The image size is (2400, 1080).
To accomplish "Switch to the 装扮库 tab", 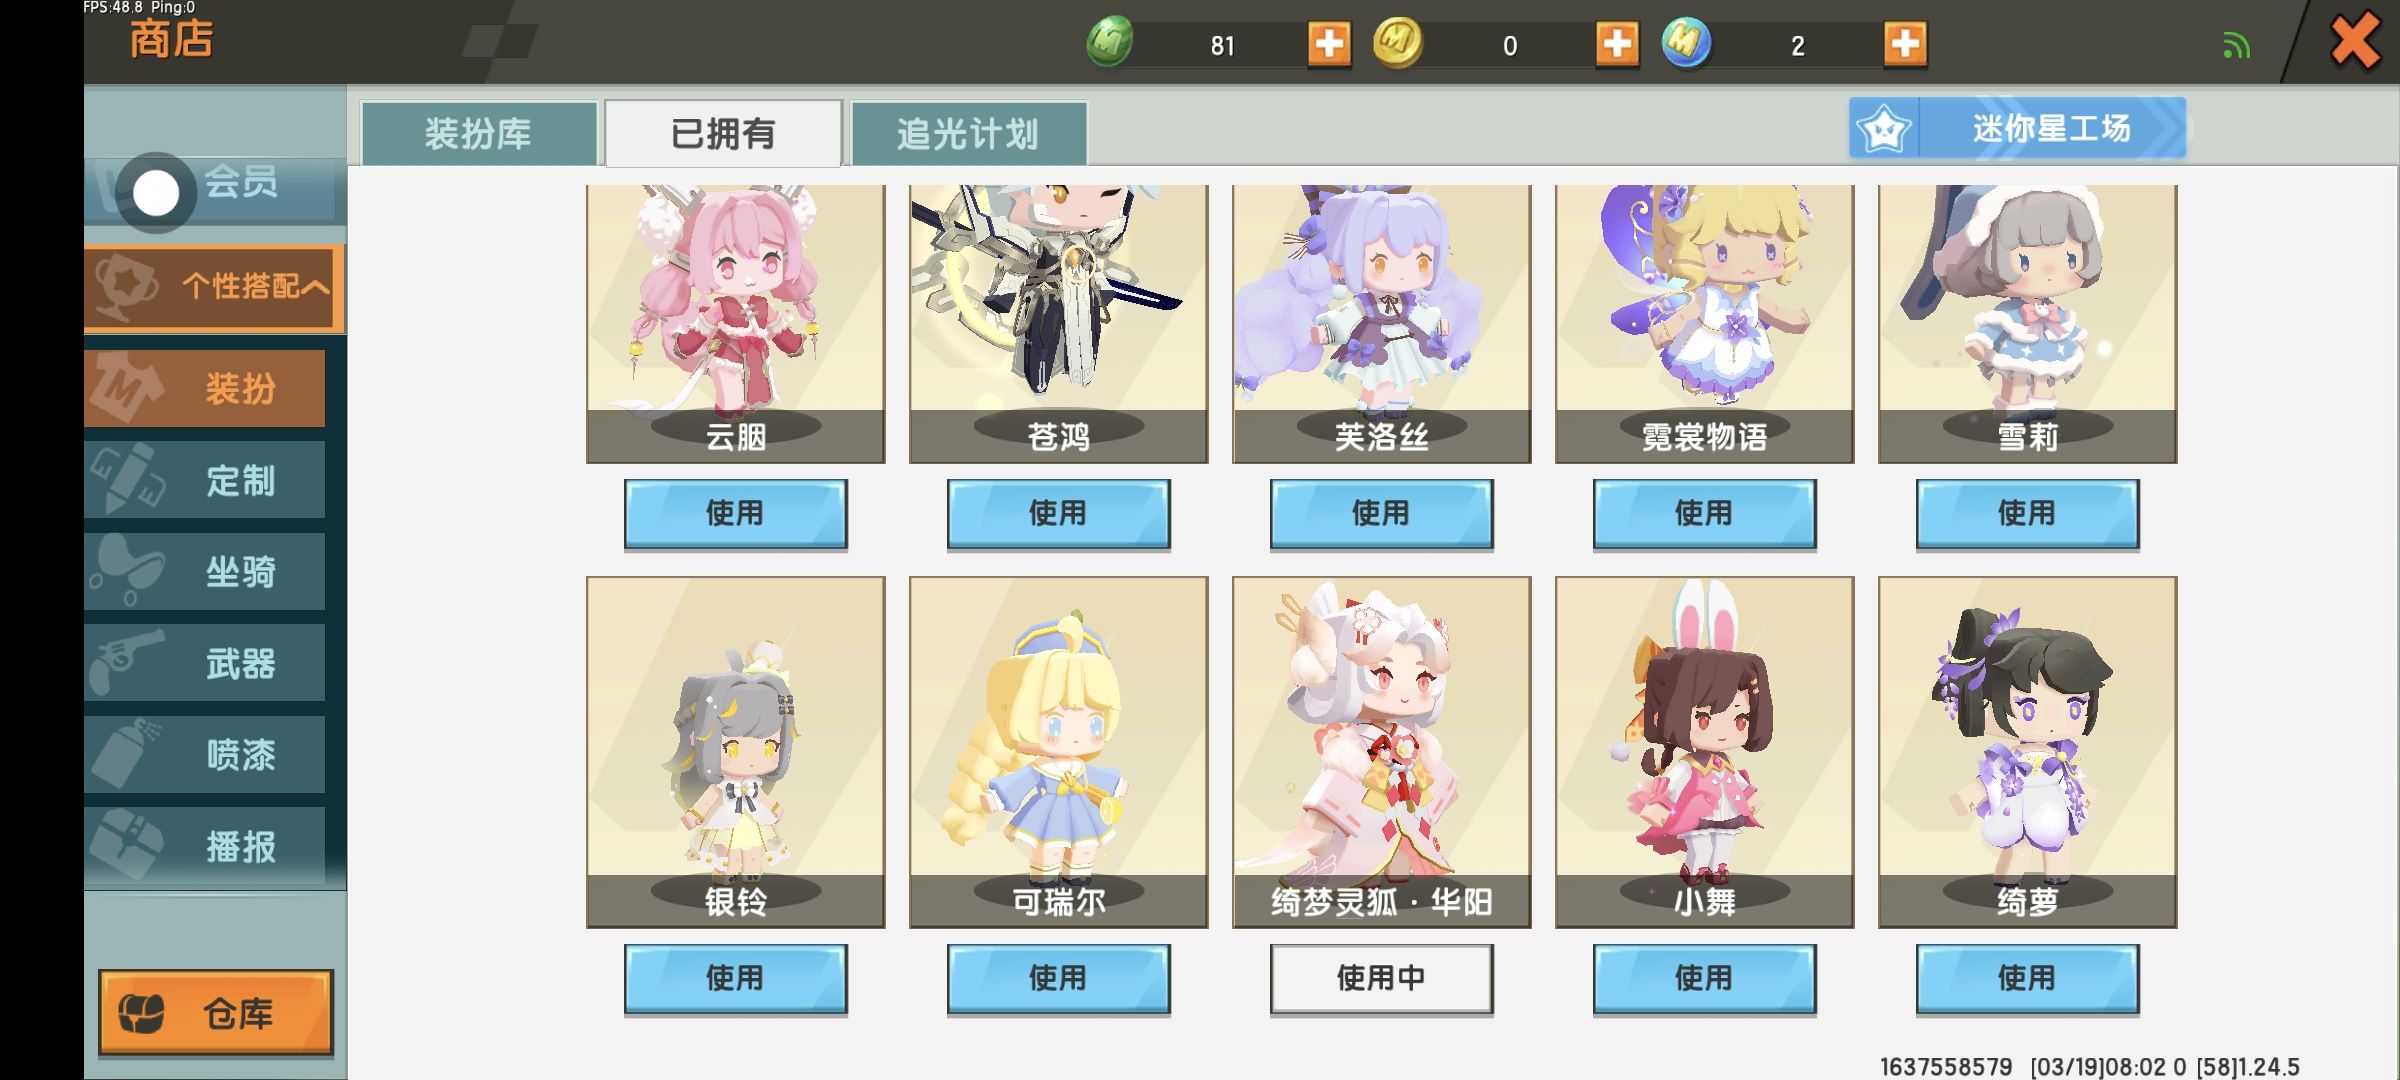I will pos(479,133).
